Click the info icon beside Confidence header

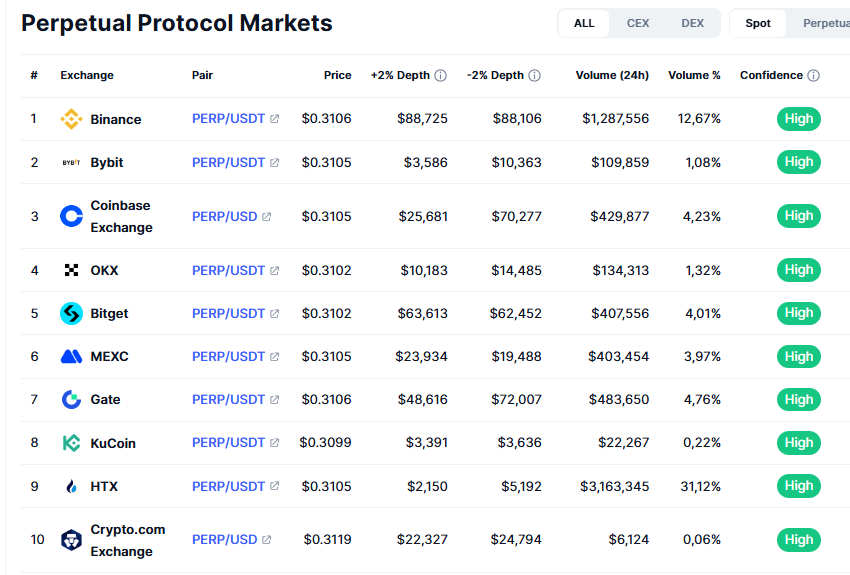[x=814, y=76]
